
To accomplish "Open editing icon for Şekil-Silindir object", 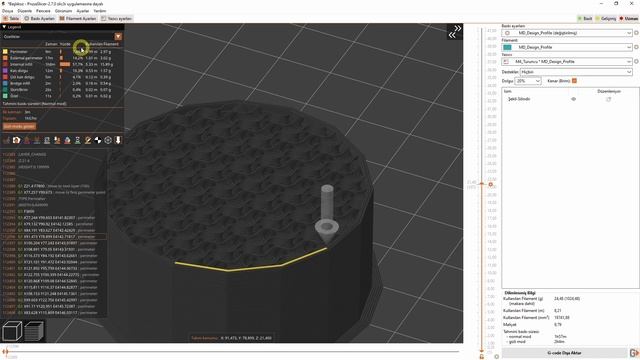I will pos(609,99).
